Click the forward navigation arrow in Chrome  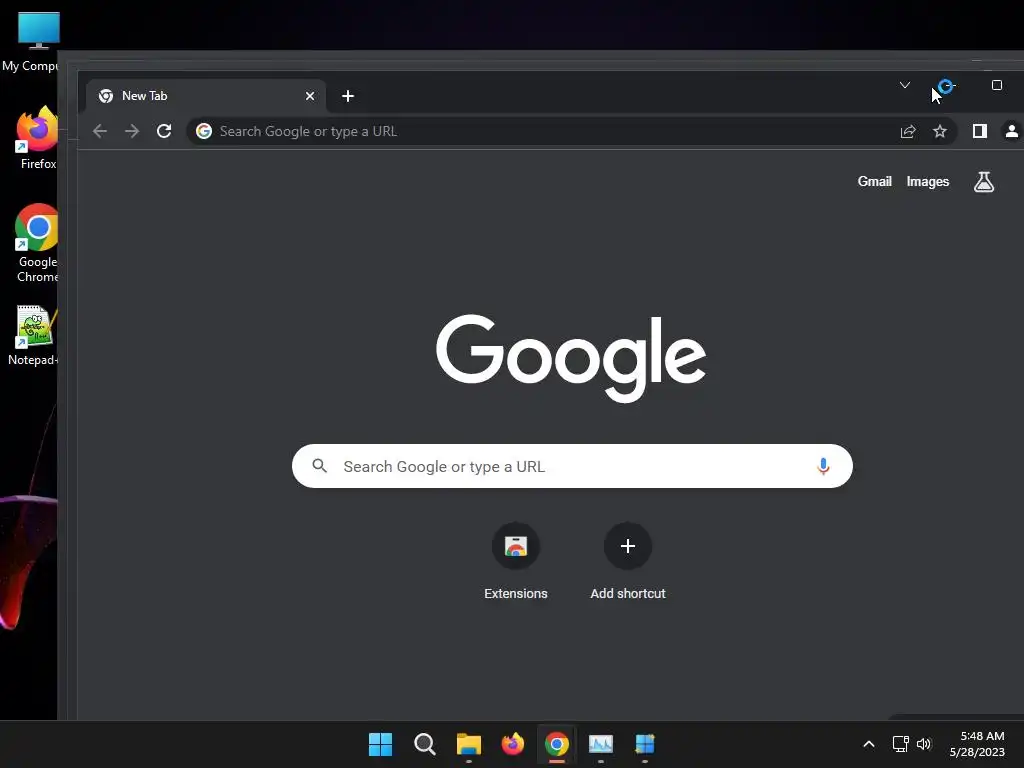point(132,131)
